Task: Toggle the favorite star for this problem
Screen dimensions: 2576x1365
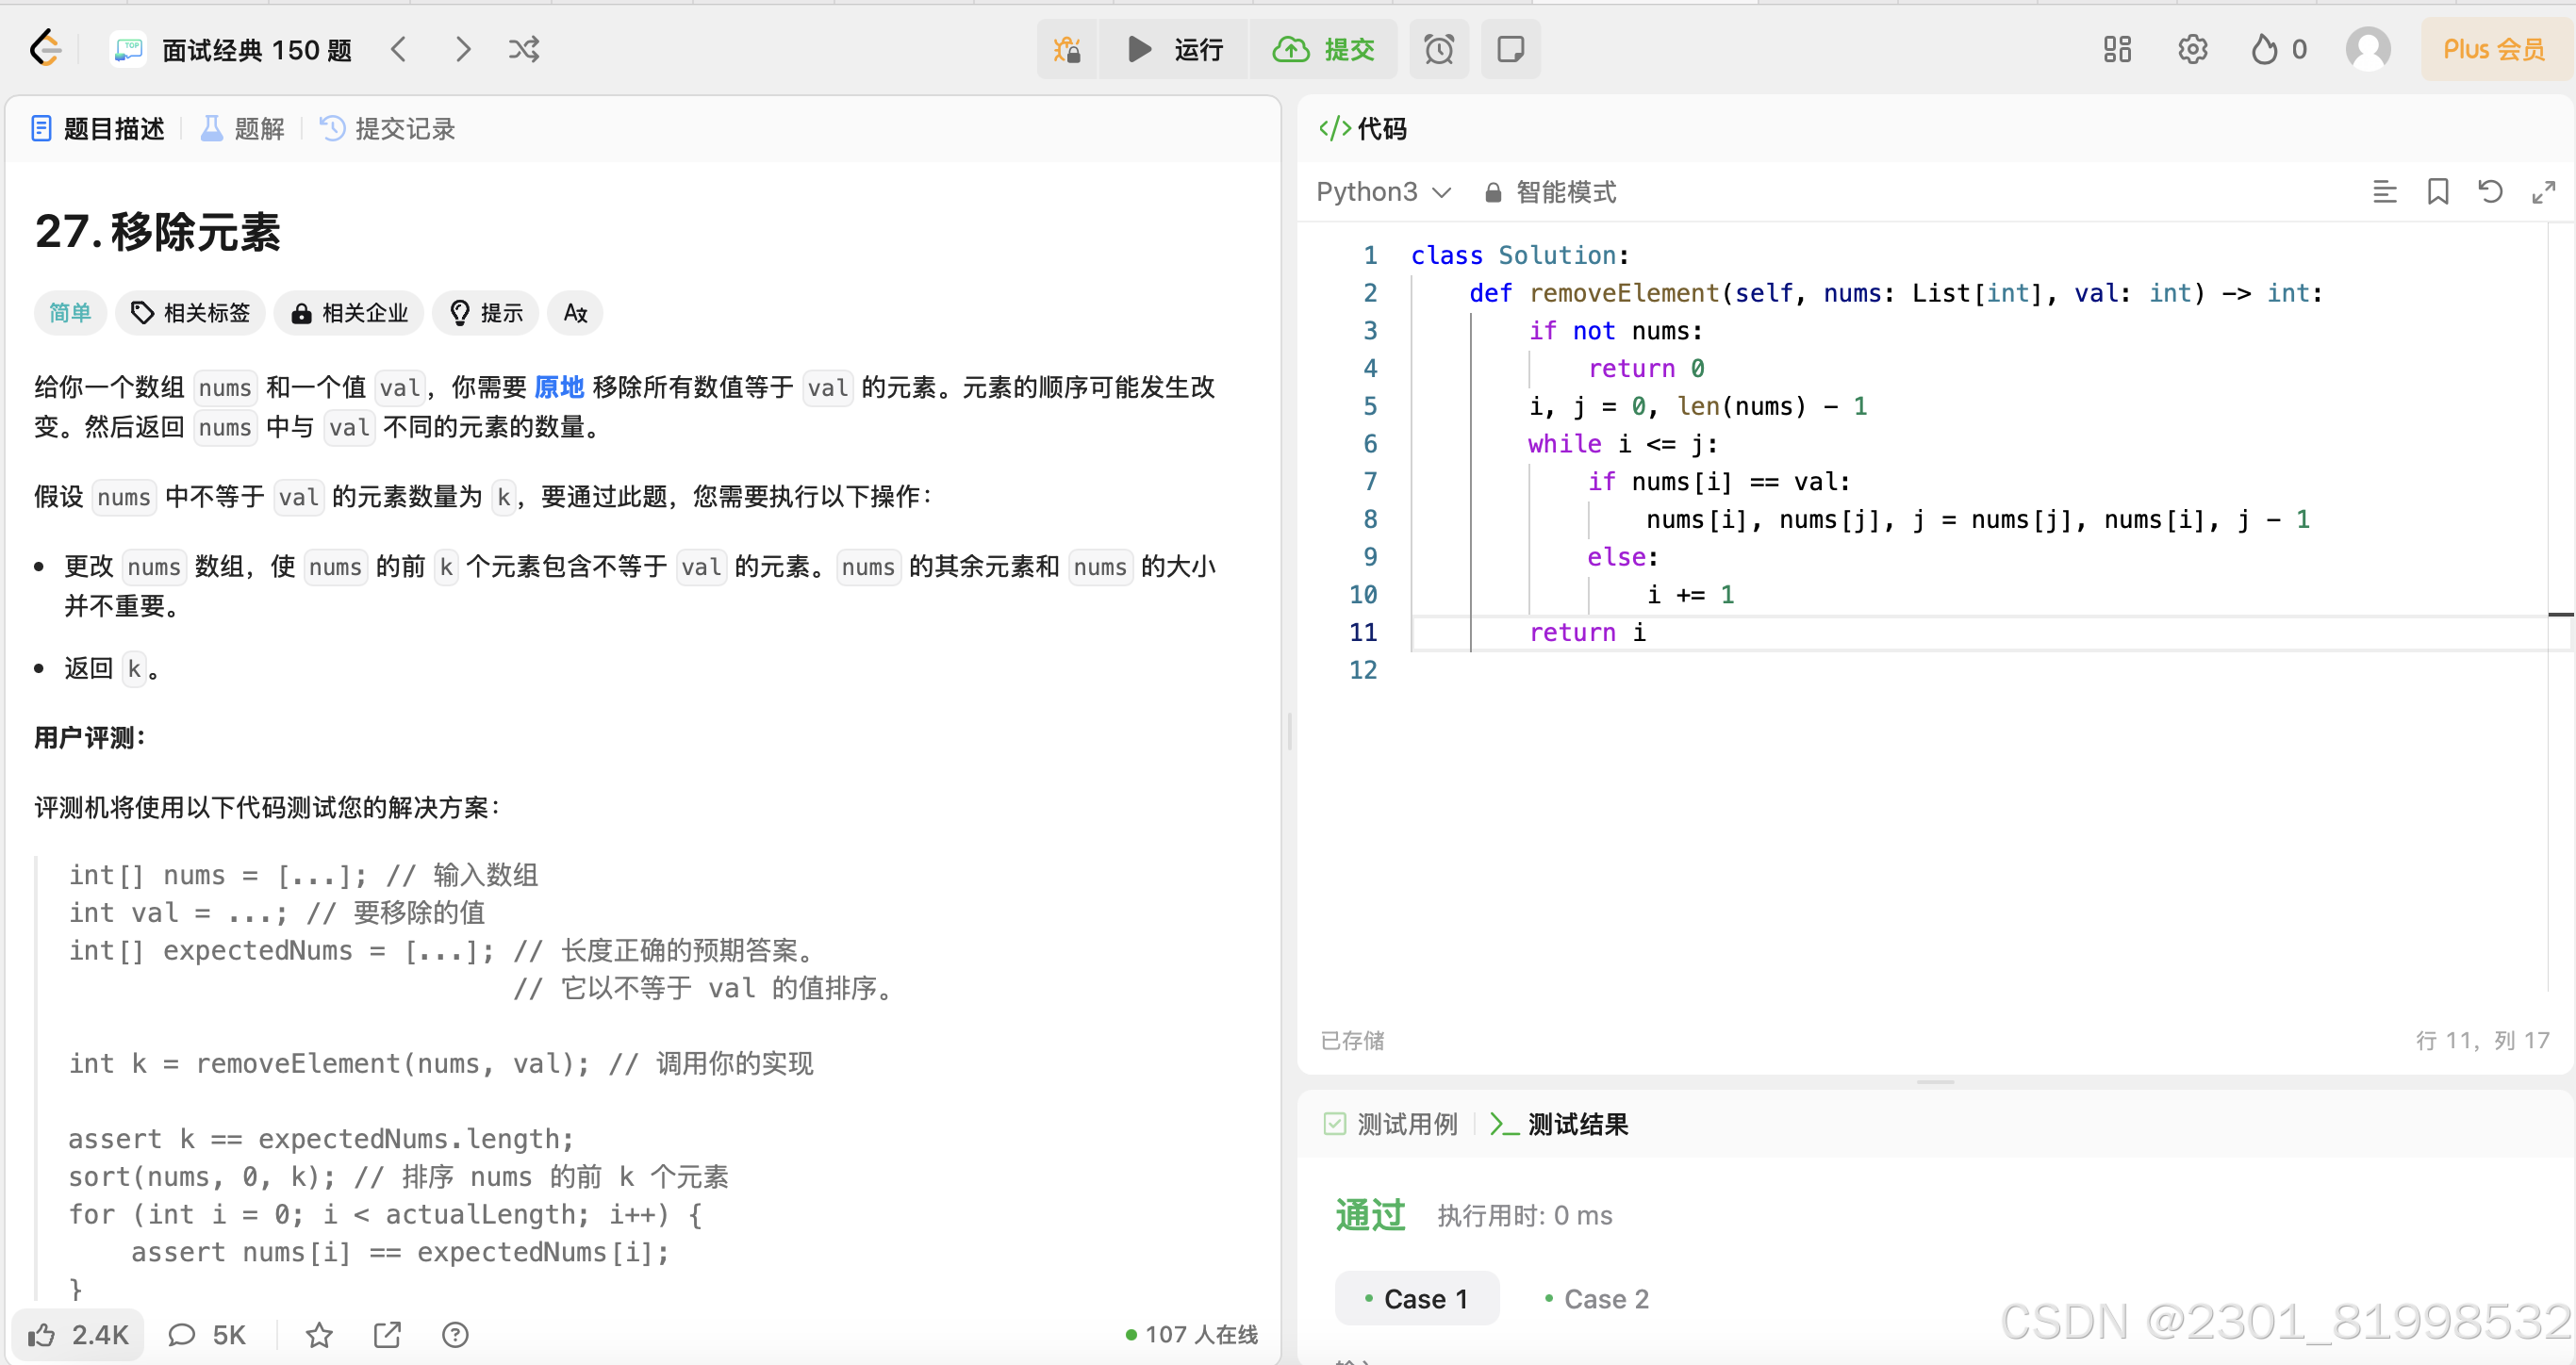Action: coord(319,1334)
